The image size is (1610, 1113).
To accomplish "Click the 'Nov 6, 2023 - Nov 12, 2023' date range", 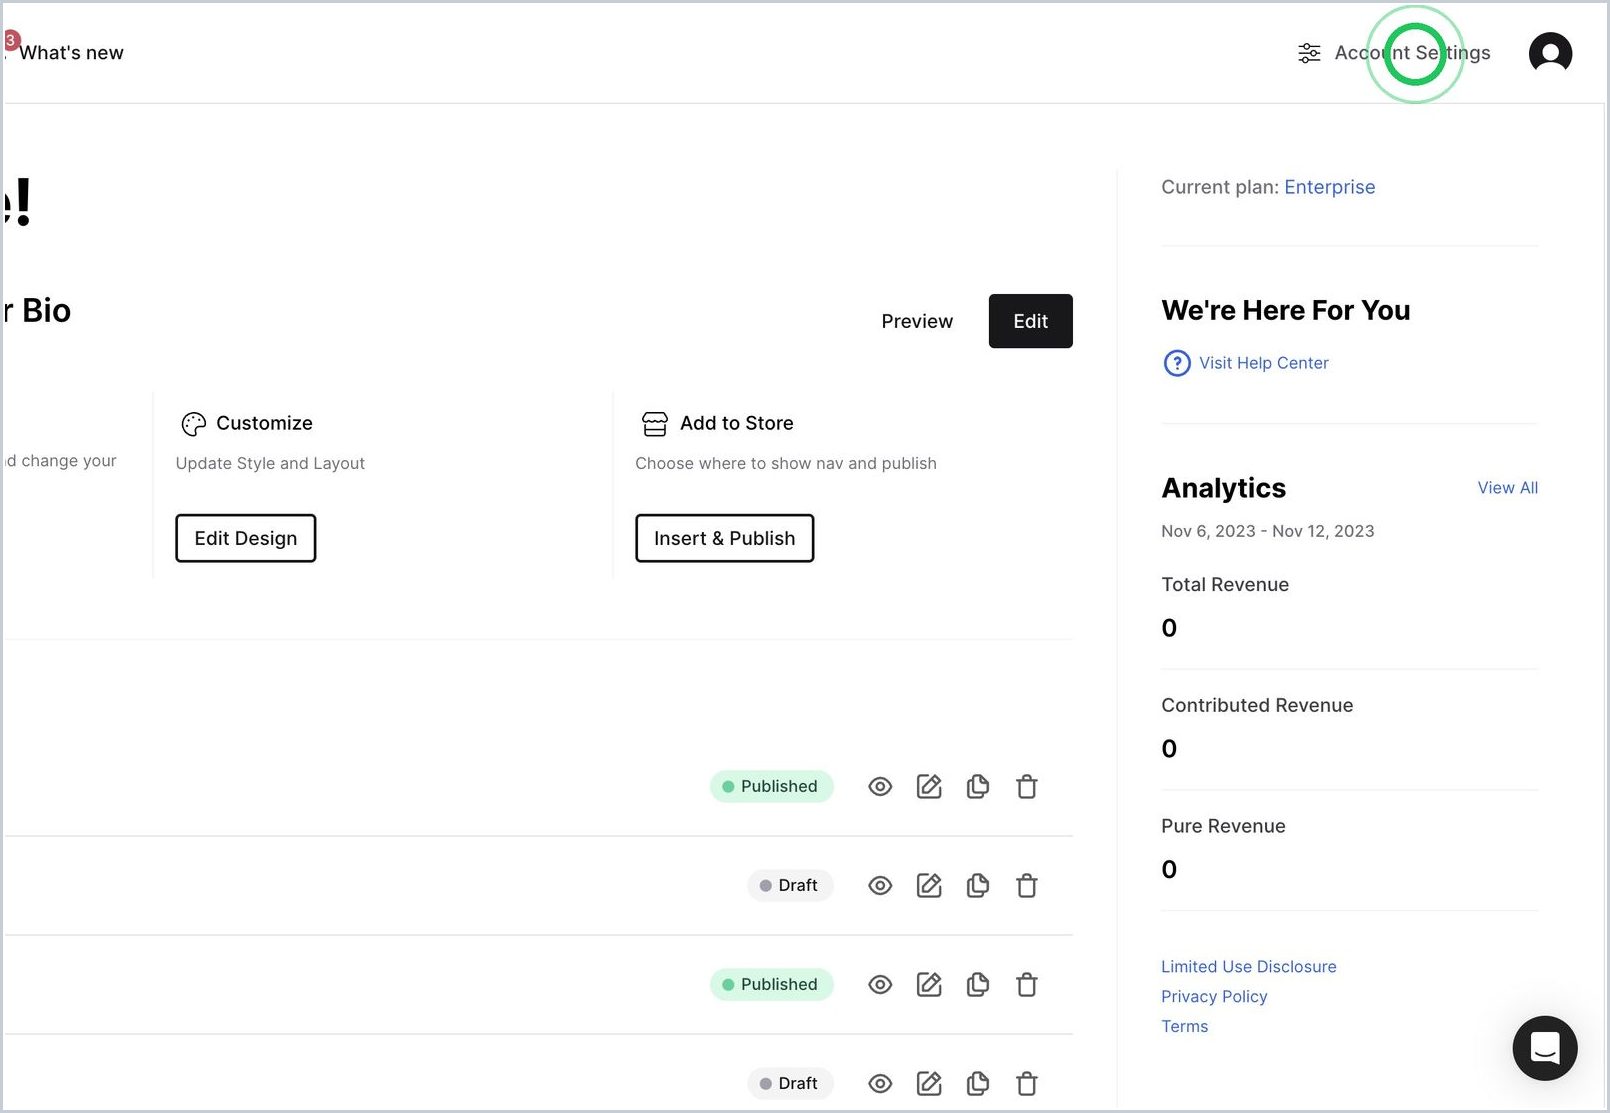I will pyautogui.click(x=1268, y=532).
